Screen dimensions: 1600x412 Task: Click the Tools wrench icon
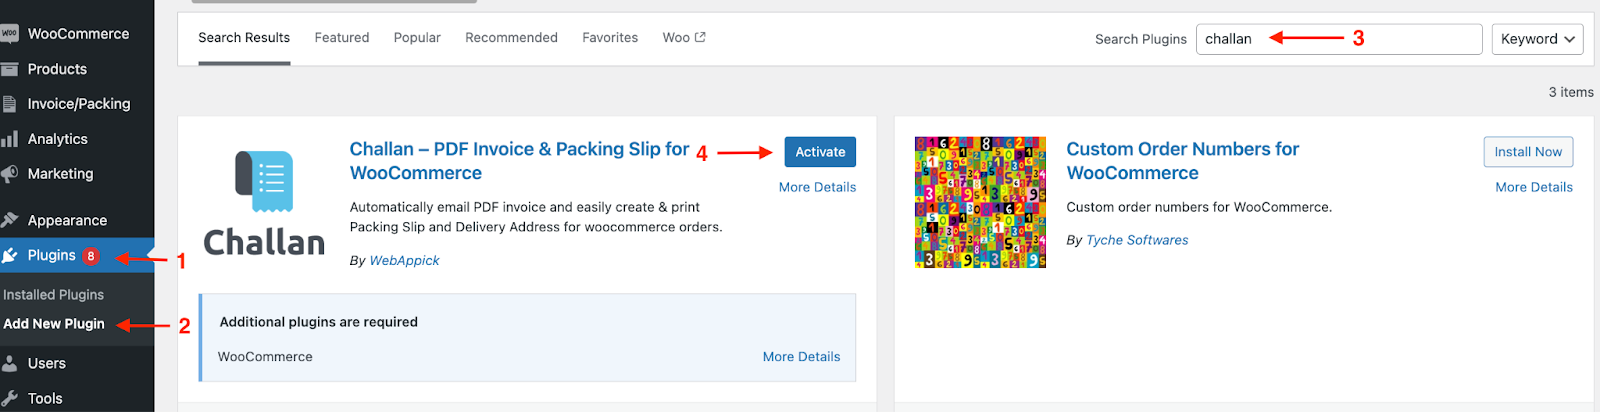point(9,398)
